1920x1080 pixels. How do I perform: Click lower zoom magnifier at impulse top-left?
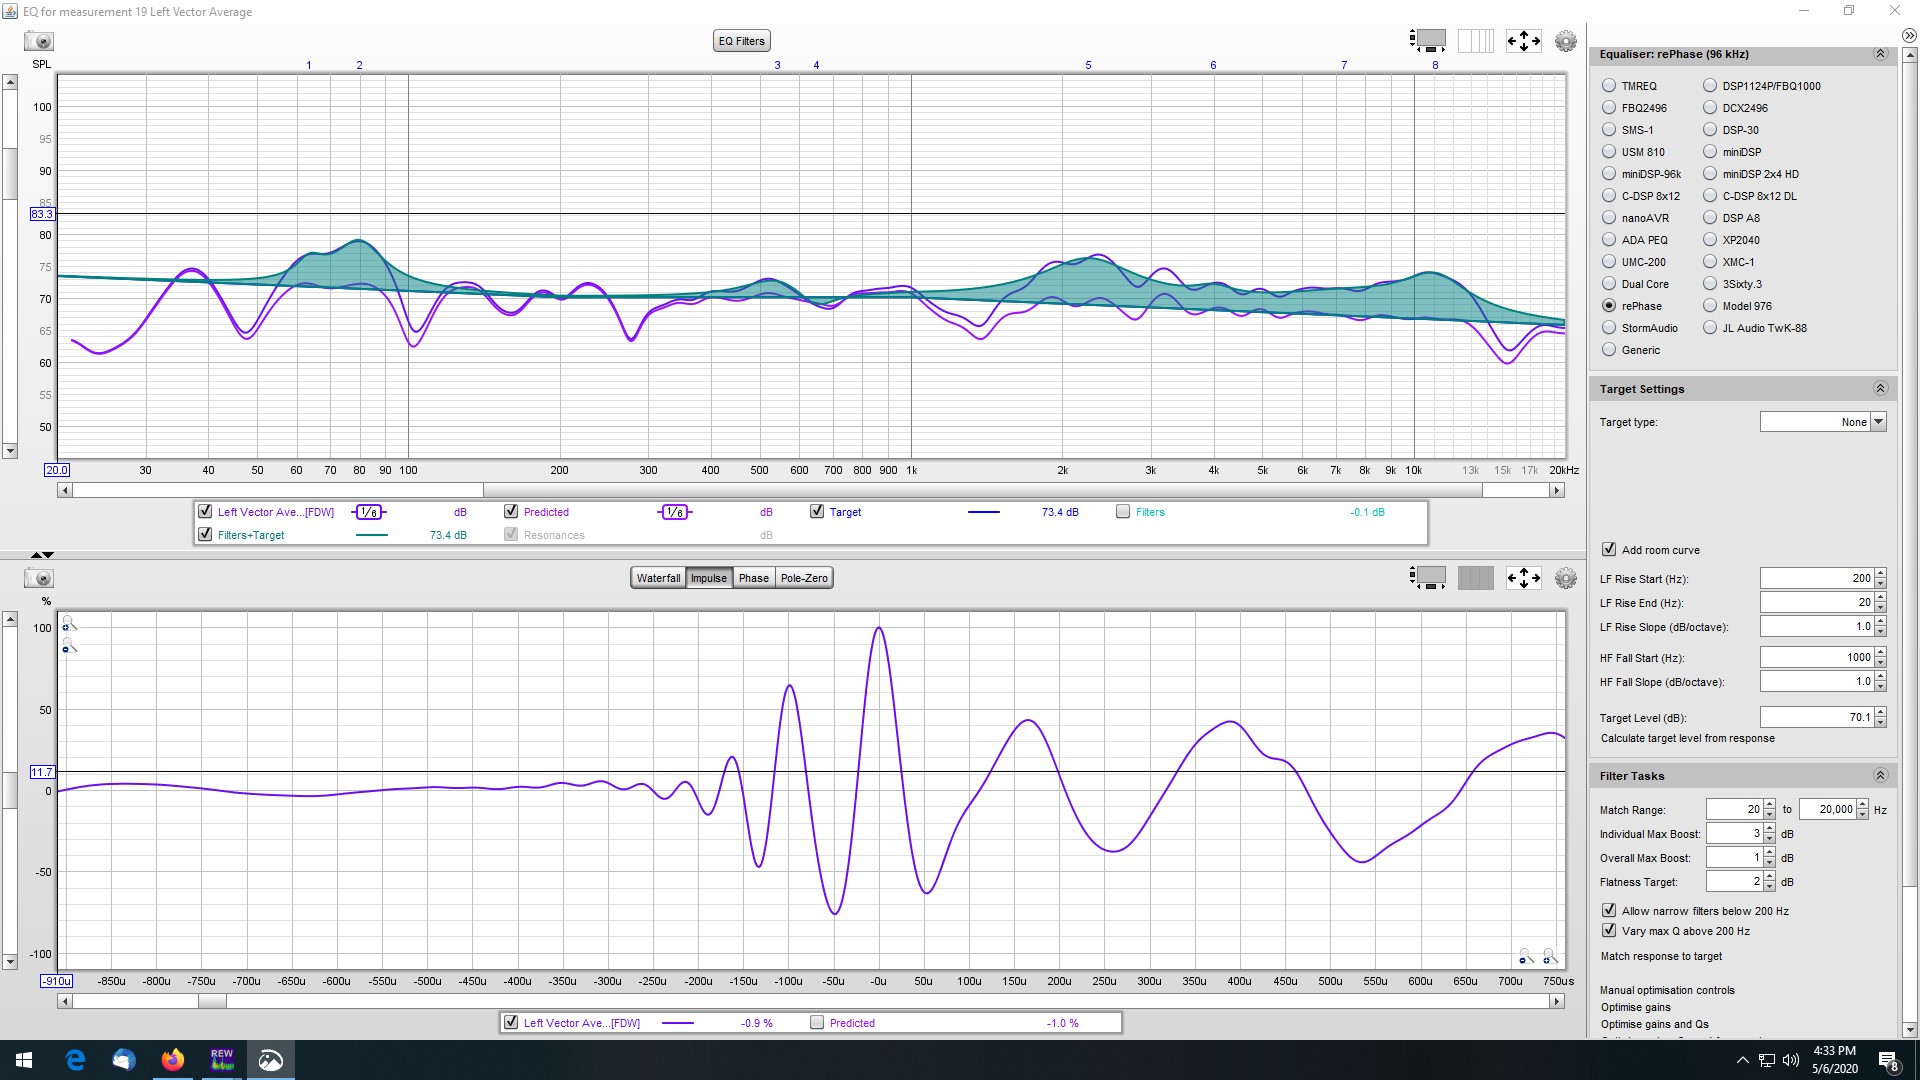[69, 648]
